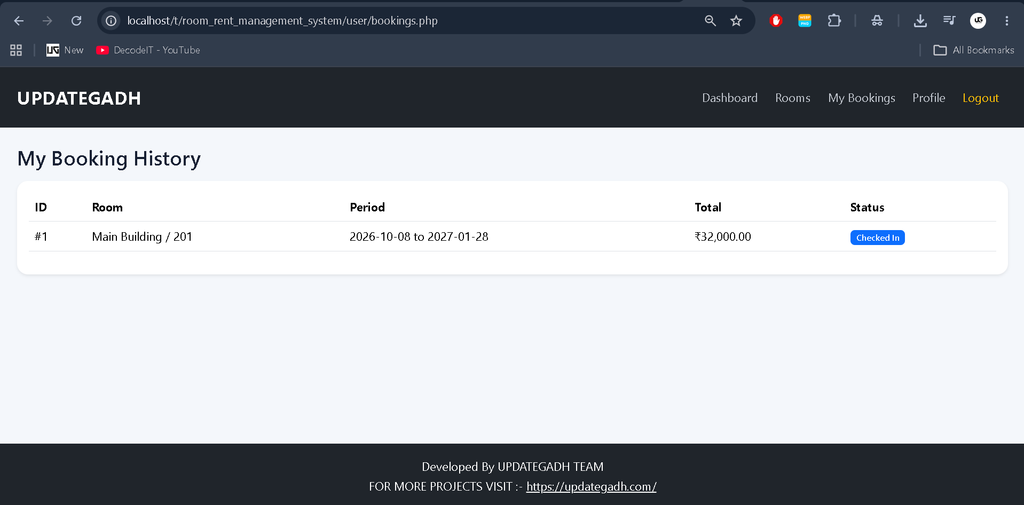Open the media controls icon
This screenshot has width=1024, height=505.
click(x=949, y=21)
